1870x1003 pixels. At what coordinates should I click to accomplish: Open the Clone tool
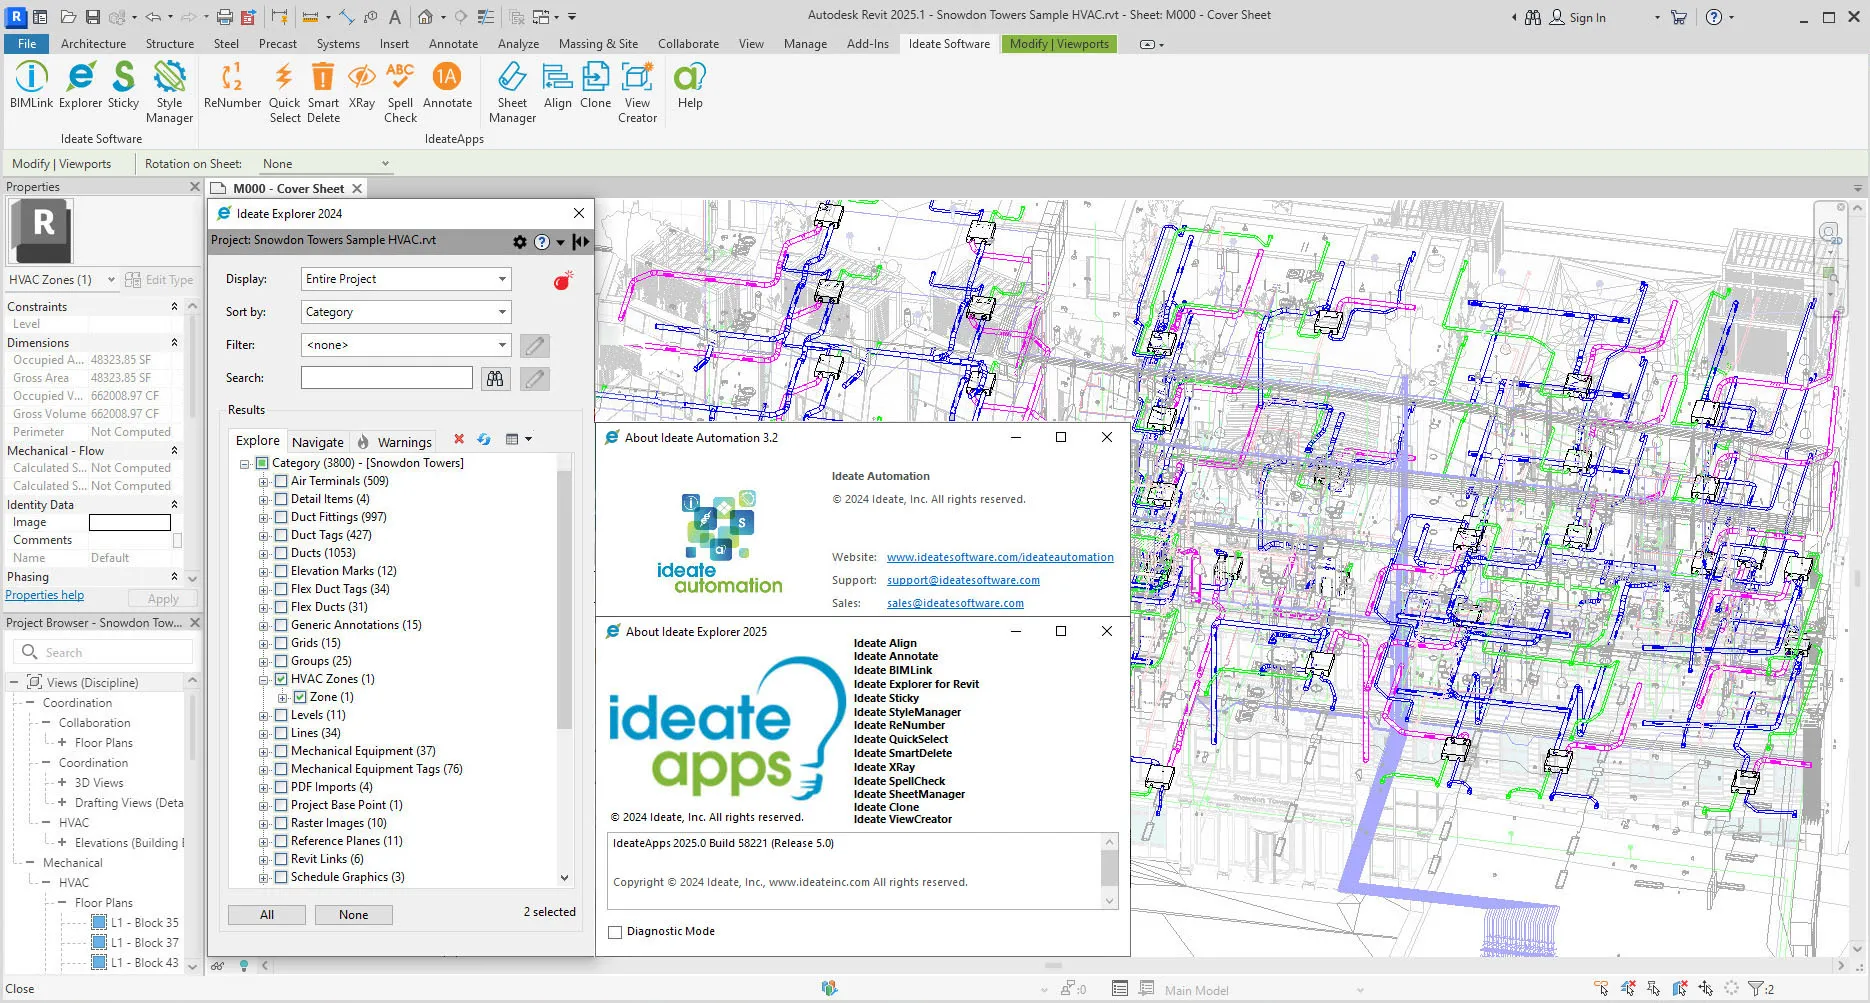point(595,86)
